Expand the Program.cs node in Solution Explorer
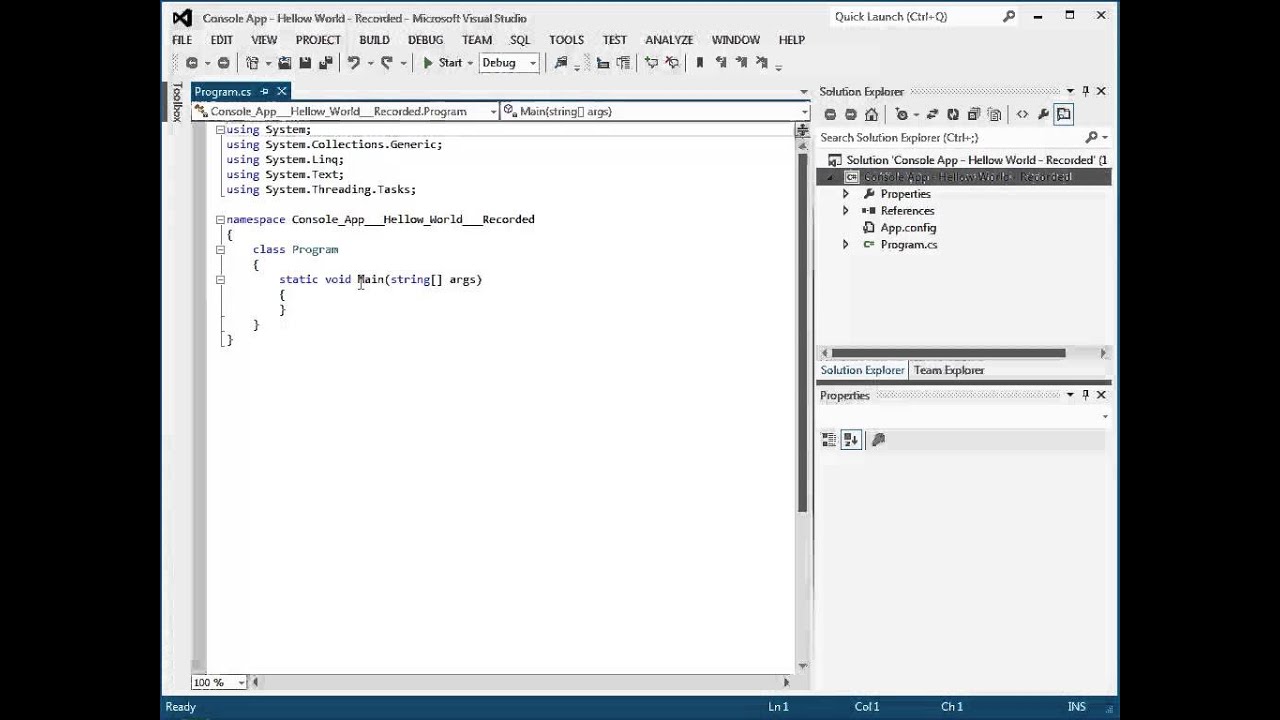This screenshot has height=720, width=1280. [x=846, y=245]
